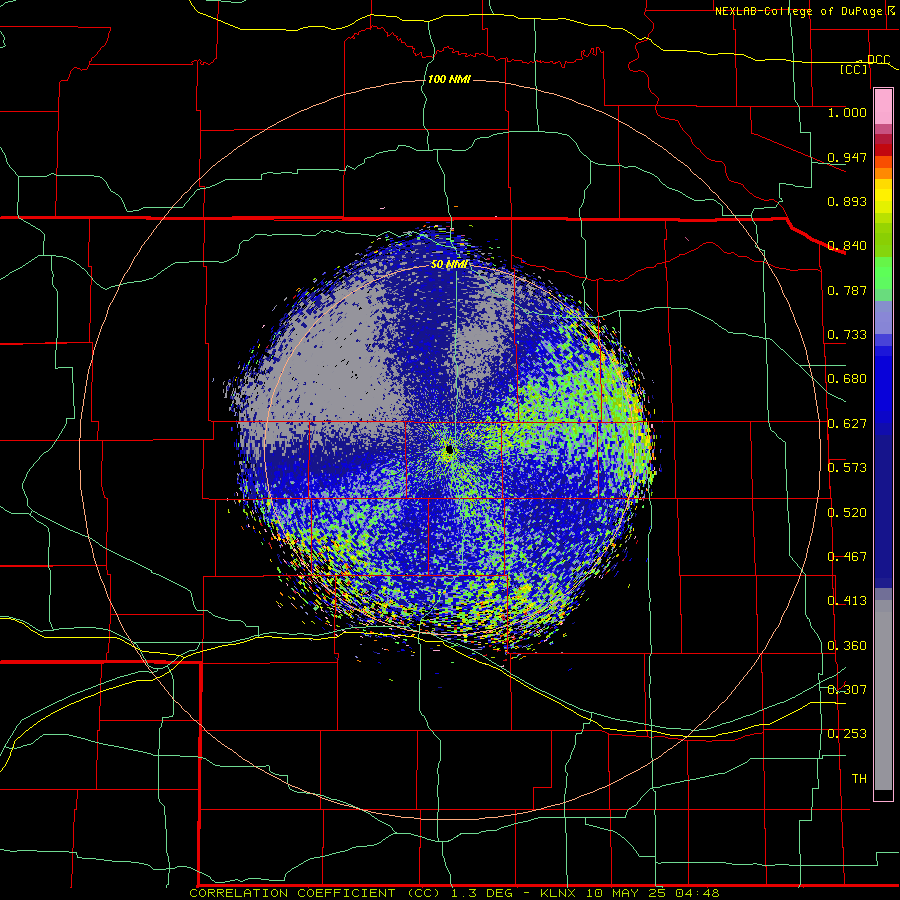Pick the lavender swatch on the color bar

[883, 317]
